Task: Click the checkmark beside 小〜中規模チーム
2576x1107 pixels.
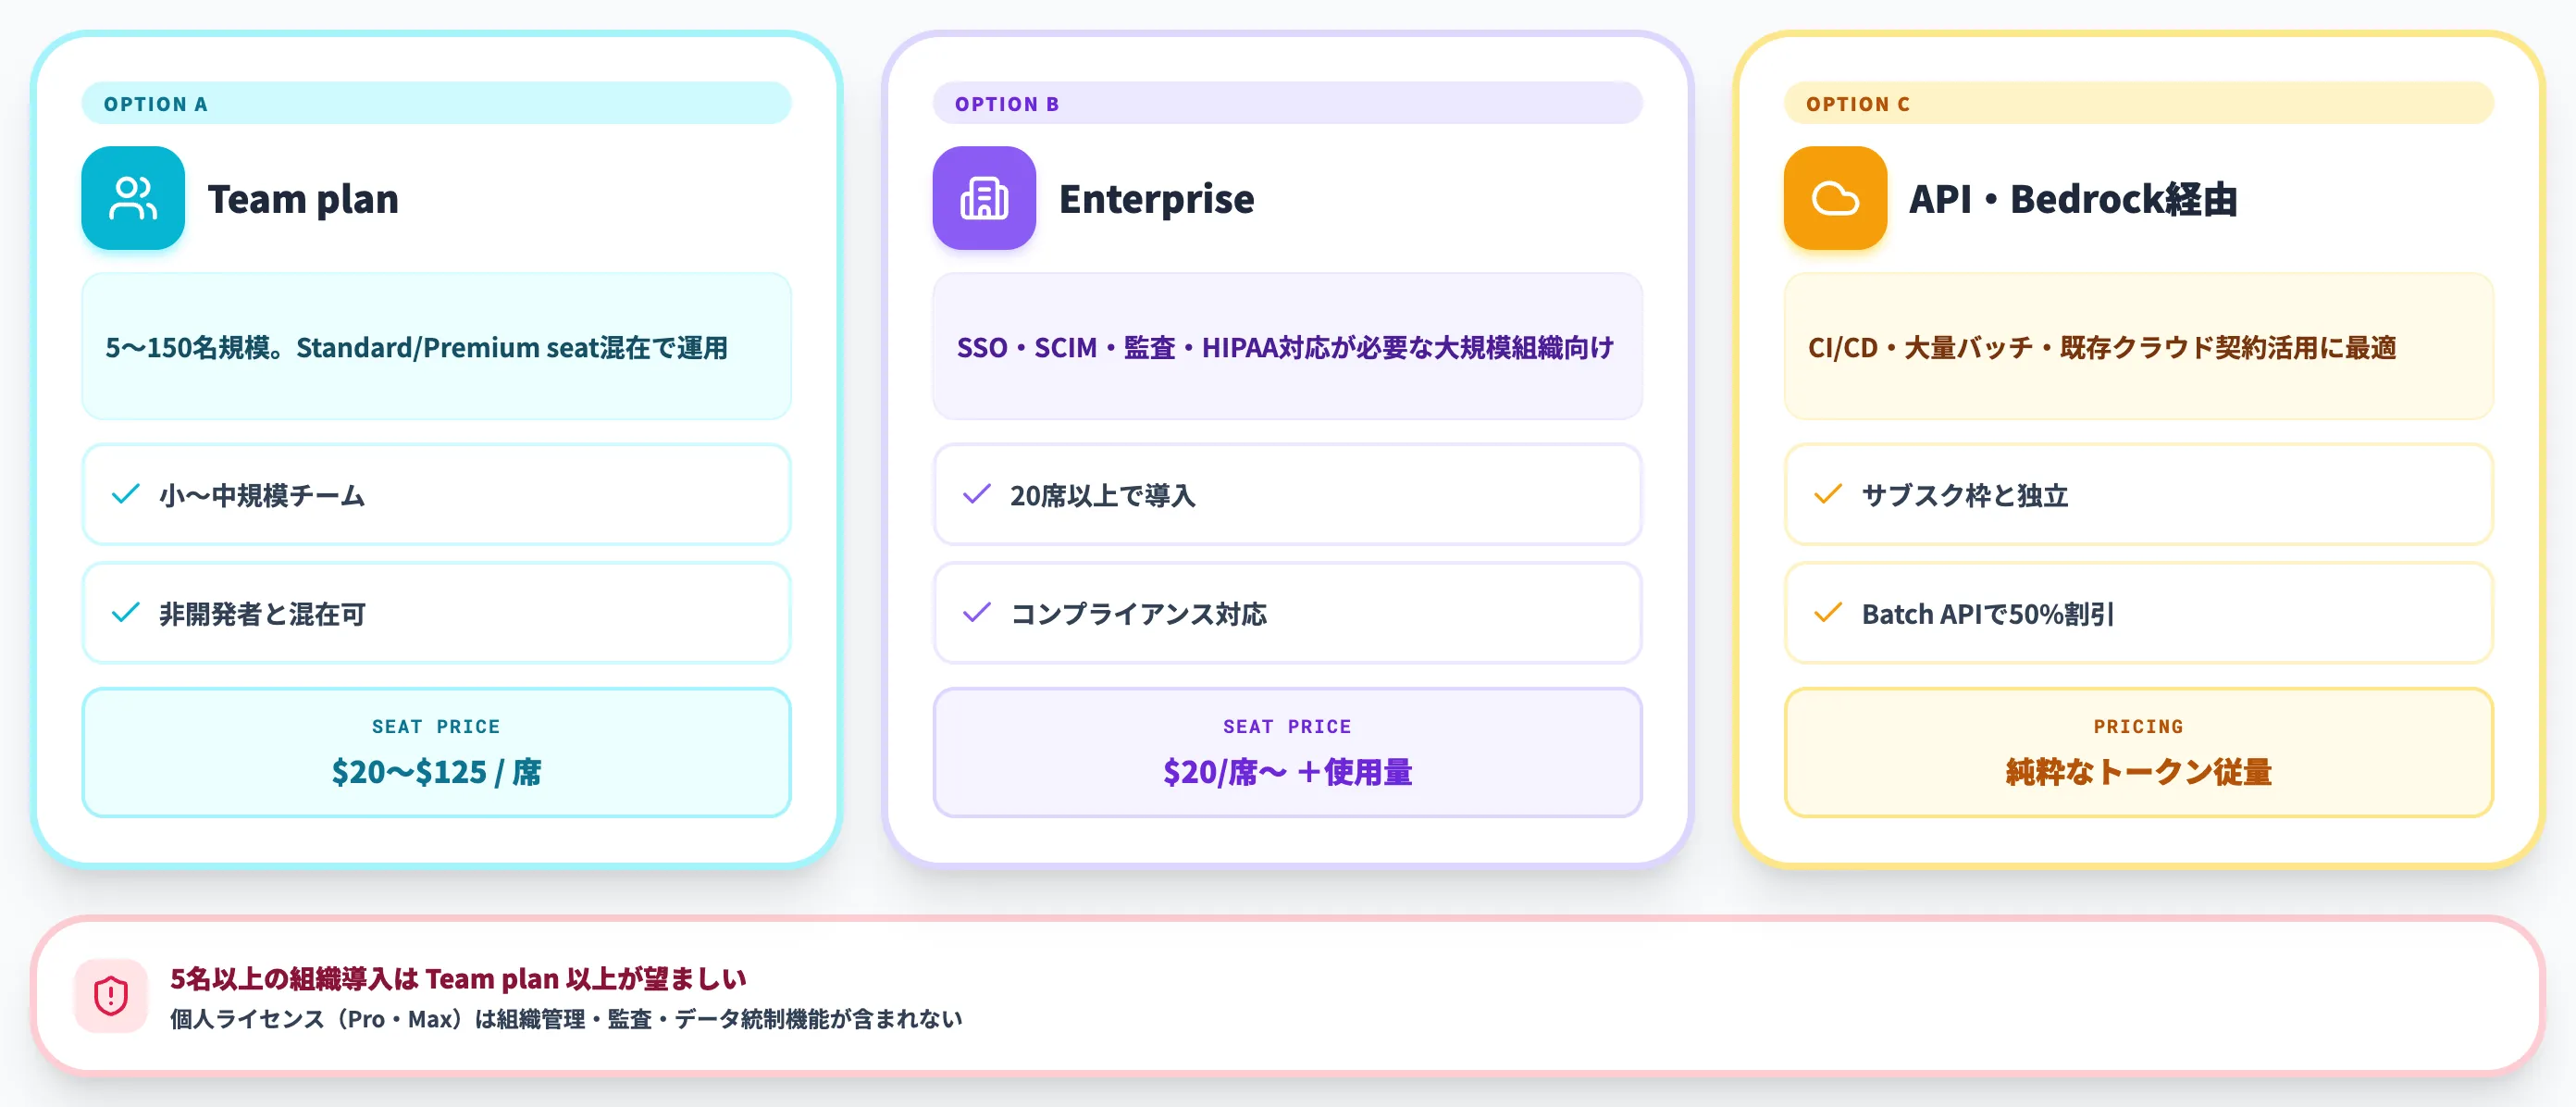Action: click(126, 494)
